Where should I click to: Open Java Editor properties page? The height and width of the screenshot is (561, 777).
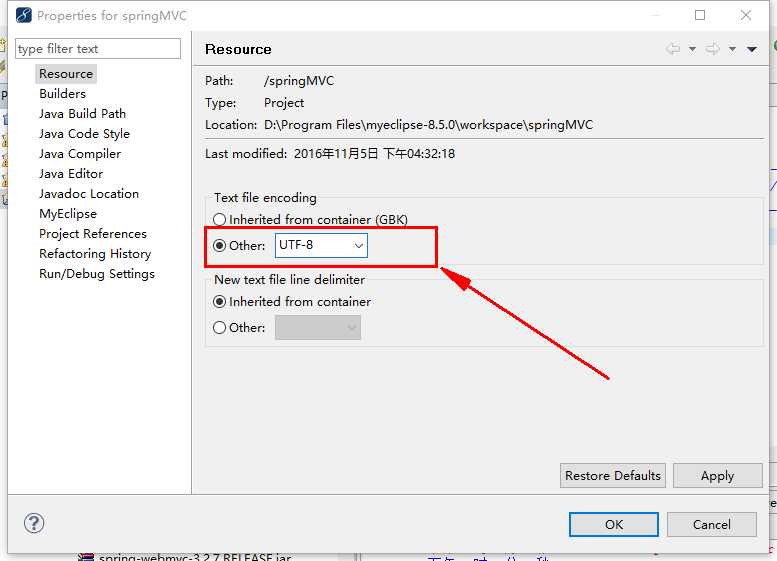pos(71,173)
